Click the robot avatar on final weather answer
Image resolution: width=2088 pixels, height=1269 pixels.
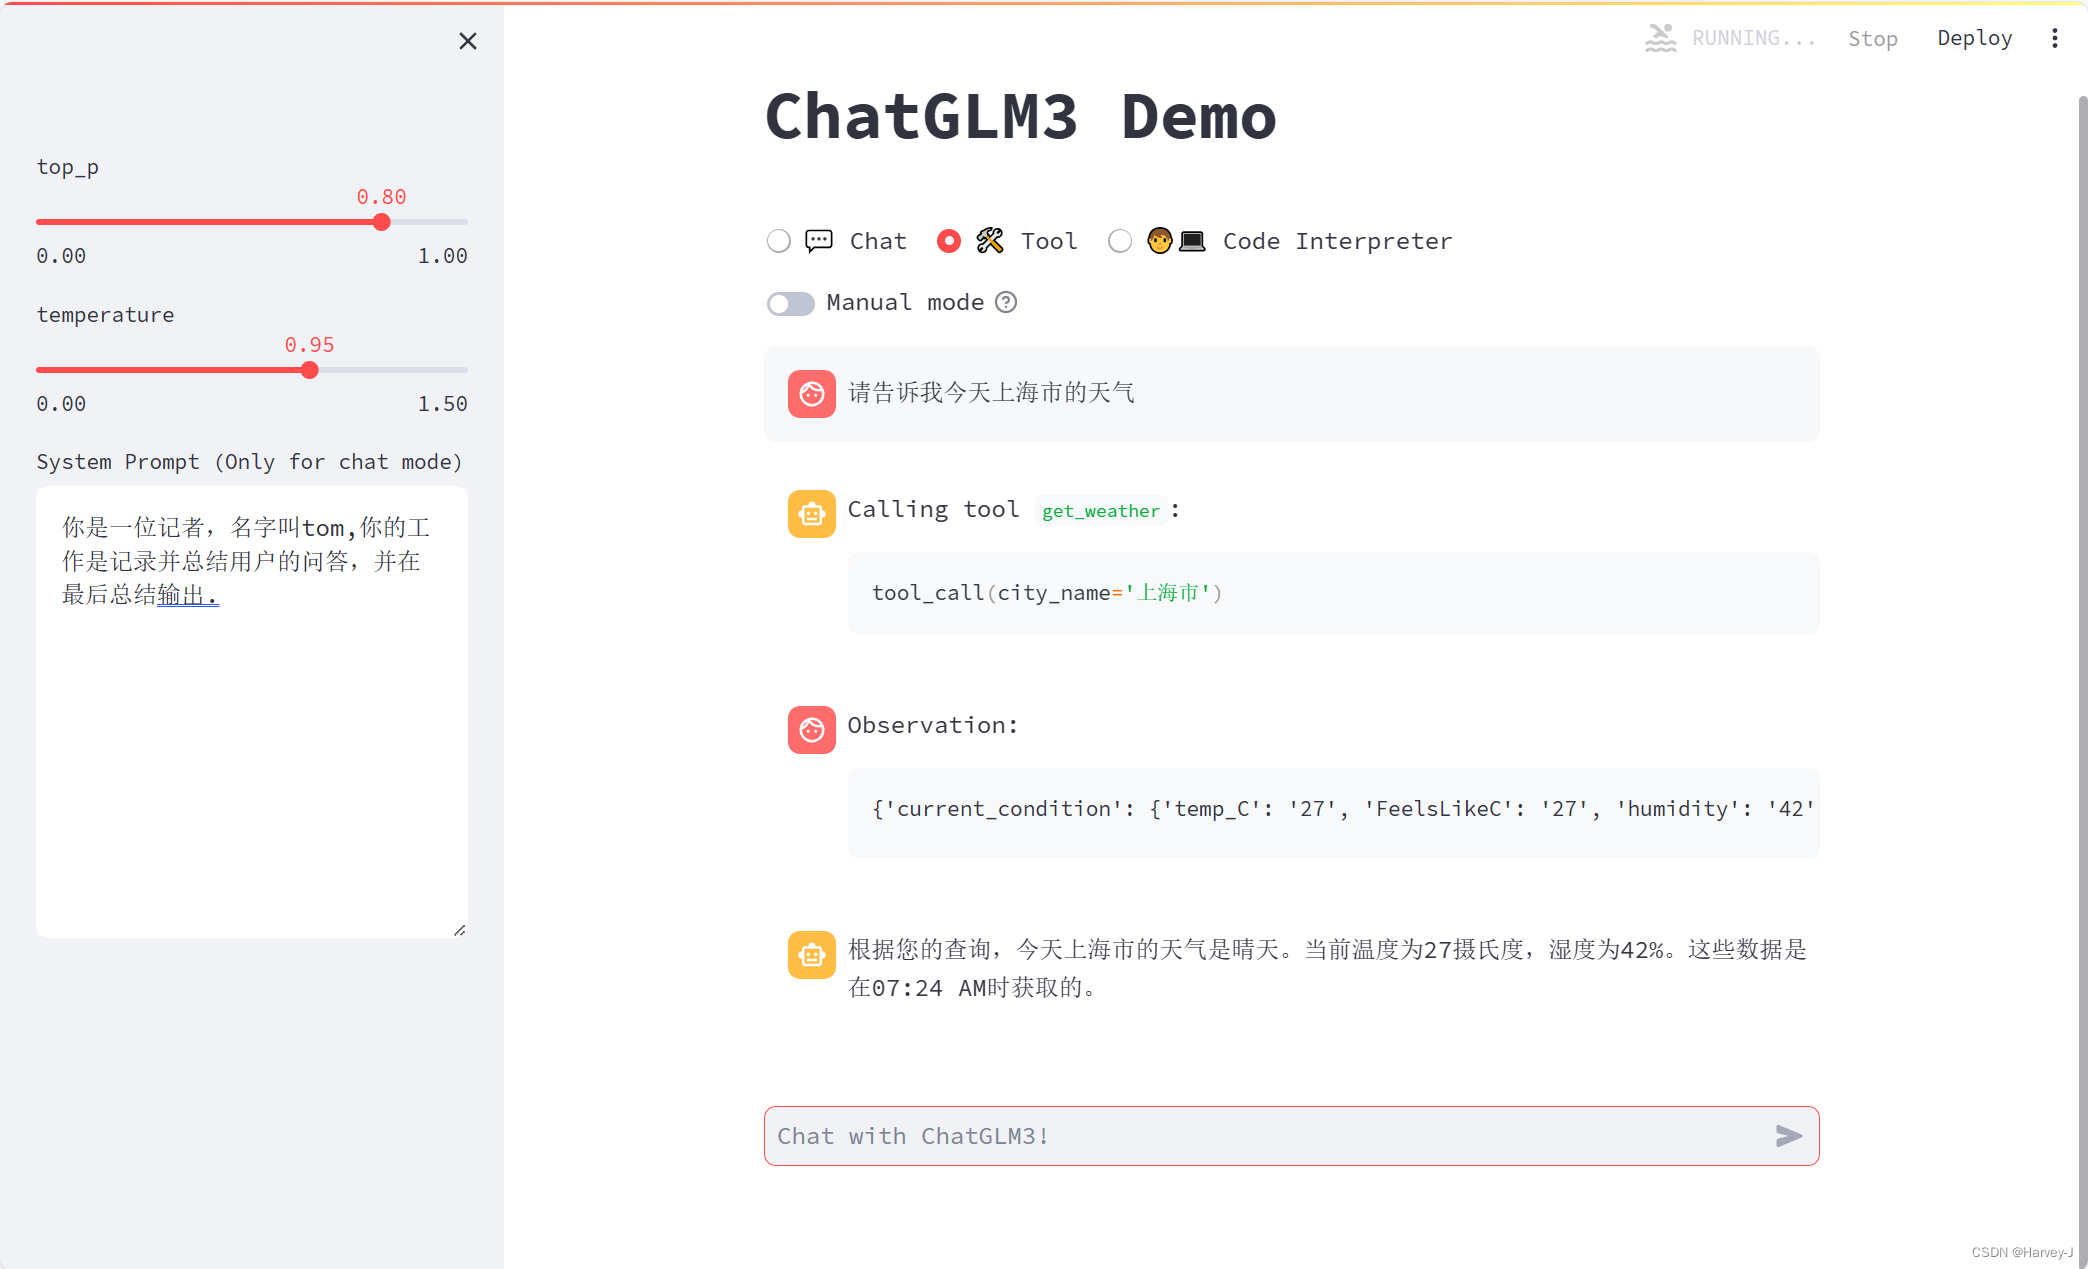click(812, 955)
